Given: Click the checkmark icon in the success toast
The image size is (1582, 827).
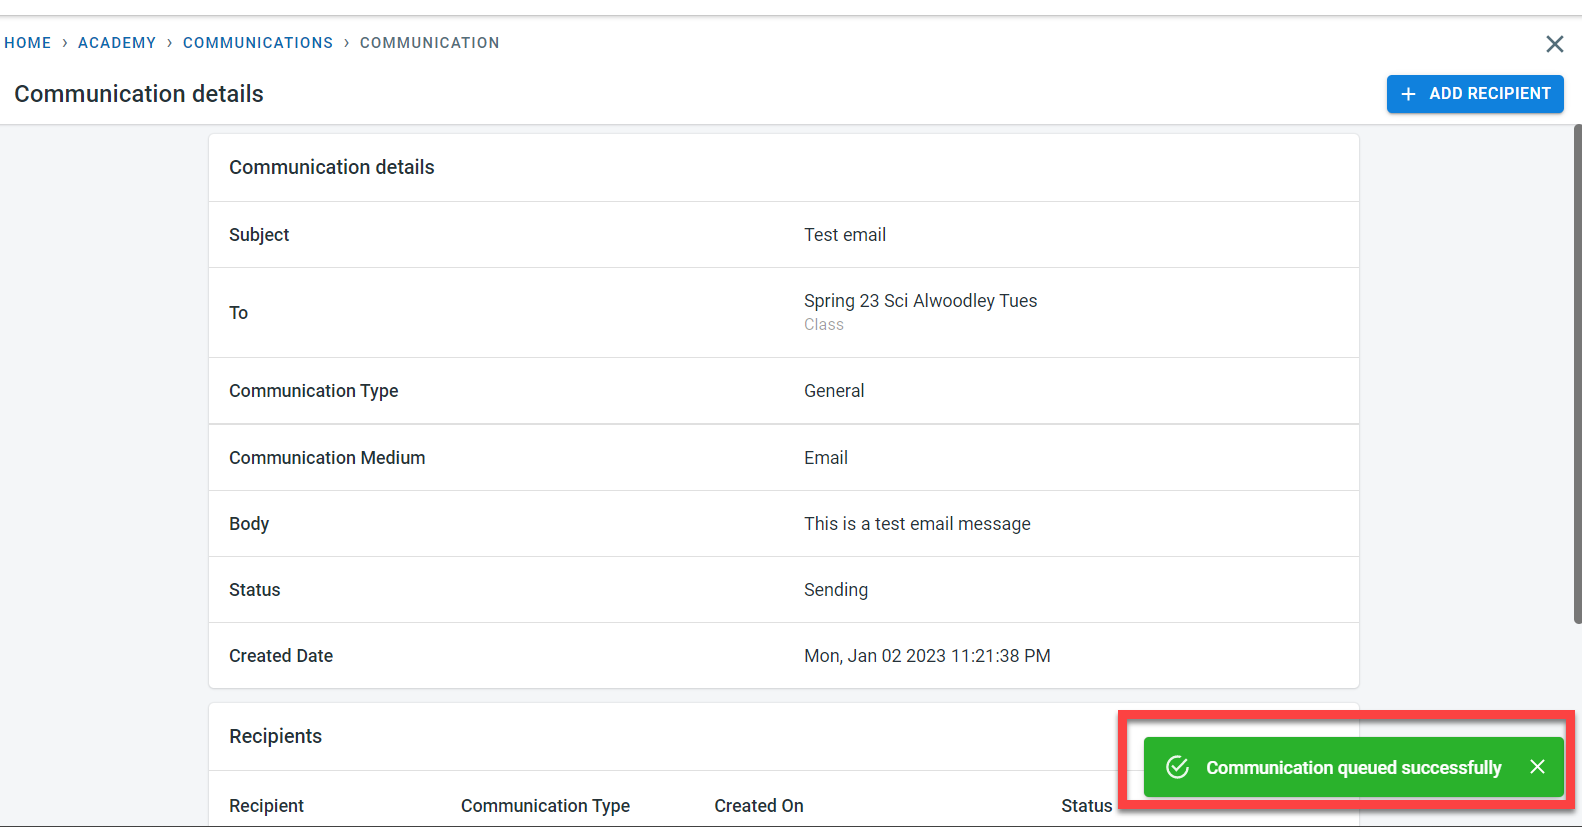Looking at the screenshot, I should click(1178, 767).
